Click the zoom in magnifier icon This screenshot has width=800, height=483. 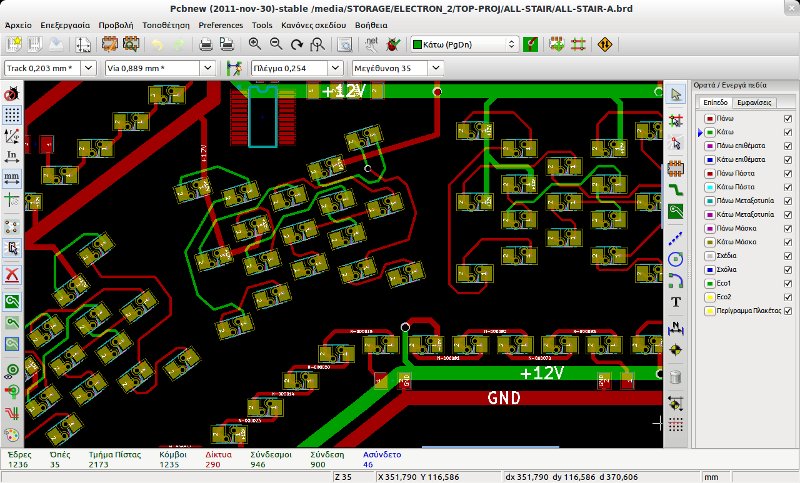[x=254, y=44]
